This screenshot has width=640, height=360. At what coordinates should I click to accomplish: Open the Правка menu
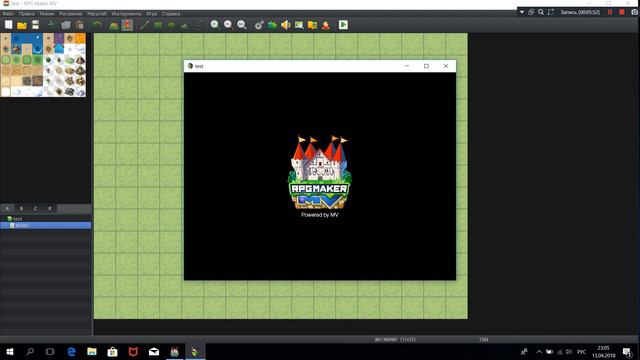tap(27, 13)
